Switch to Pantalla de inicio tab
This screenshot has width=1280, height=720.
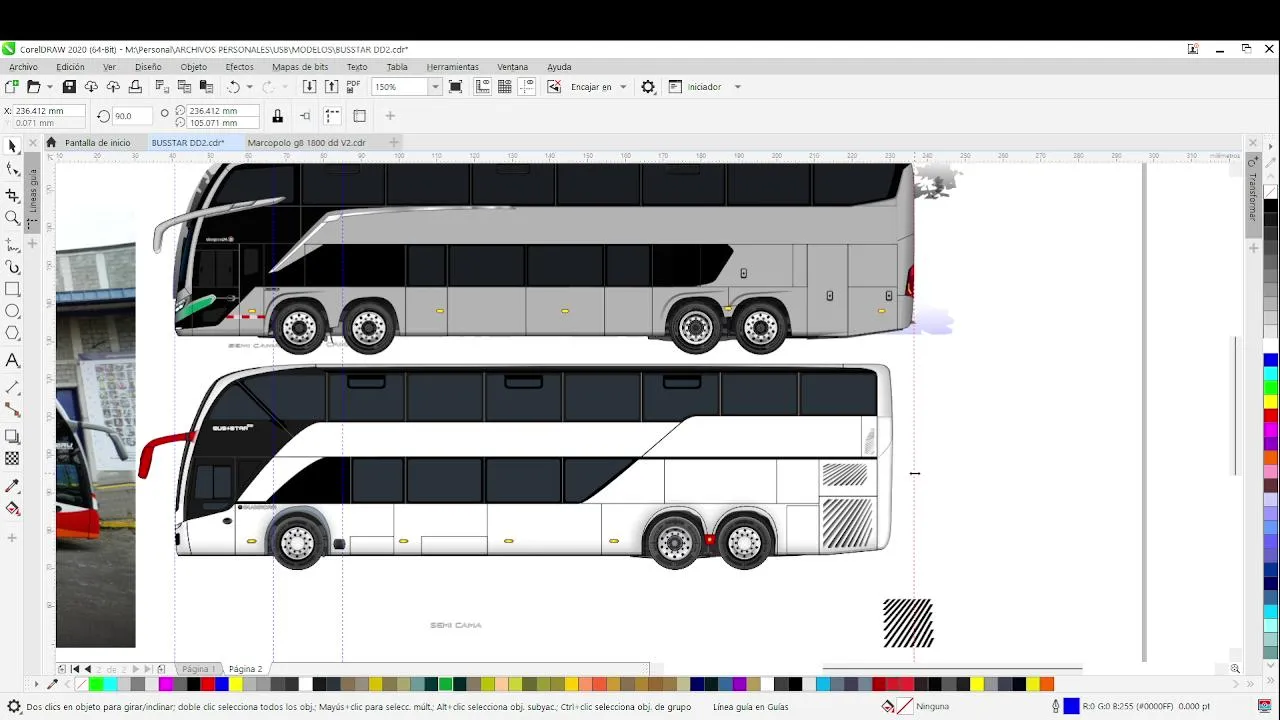point(97,143)
